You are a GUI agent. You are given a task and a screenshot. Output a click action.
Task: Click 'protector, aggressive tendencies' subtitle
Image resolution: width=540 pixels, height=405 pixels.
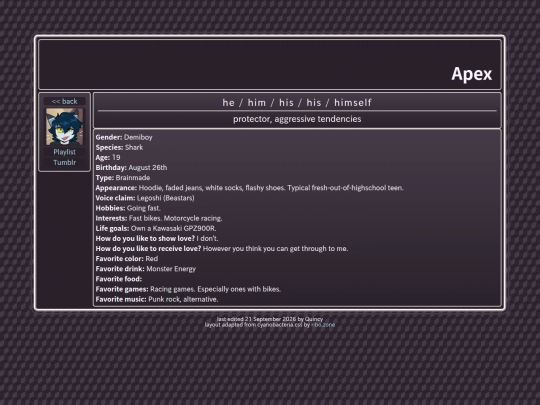pos(297,119)
